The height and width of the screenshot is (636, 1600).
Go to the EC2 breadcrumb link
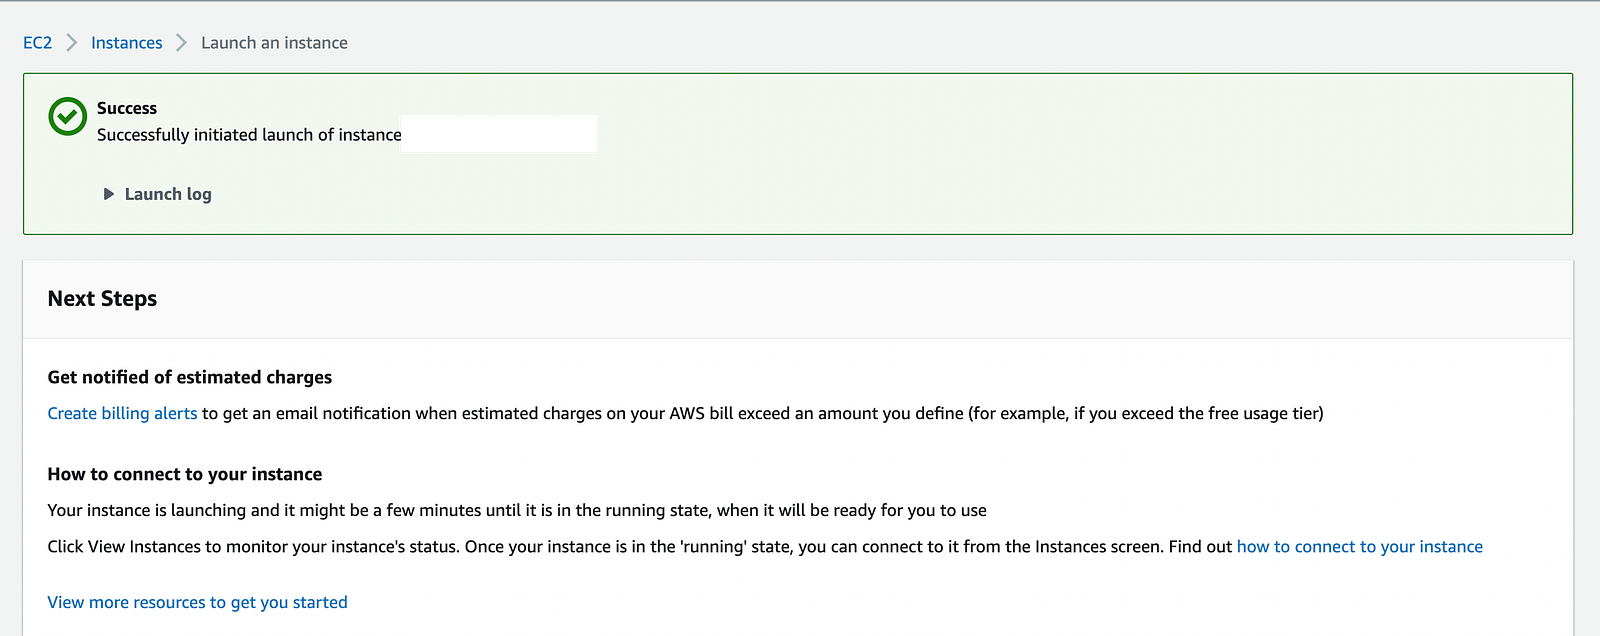pyautogui.click(x=38, y=43)
